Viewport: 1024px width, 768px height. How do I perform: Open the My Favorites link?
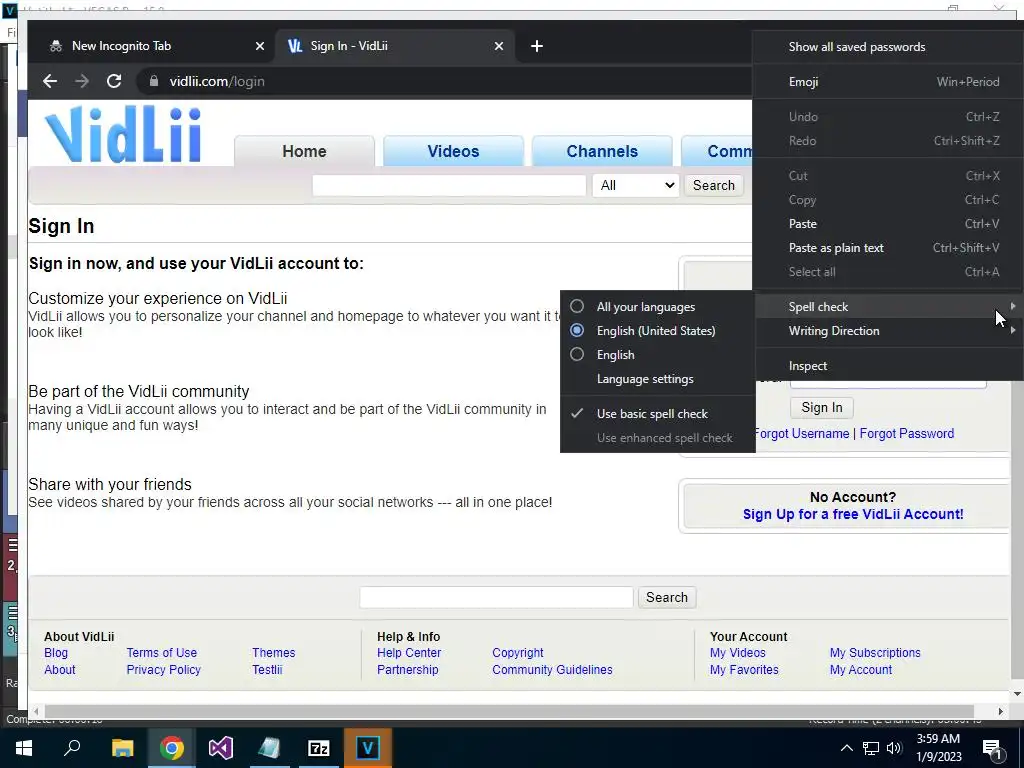[x=744, y=669]
